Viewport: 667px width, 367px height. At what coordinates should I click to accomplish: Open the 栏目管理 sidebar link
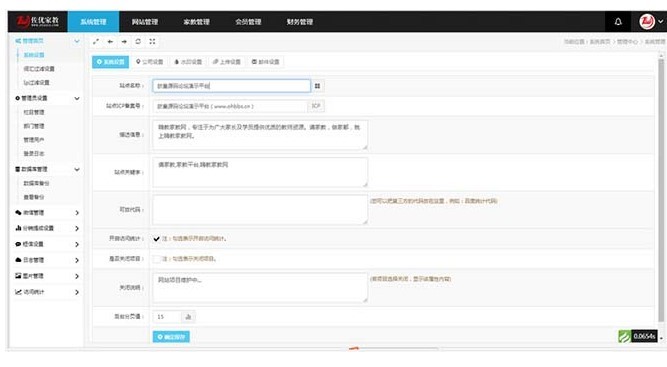pyautogui.click(x=34, y=112)
